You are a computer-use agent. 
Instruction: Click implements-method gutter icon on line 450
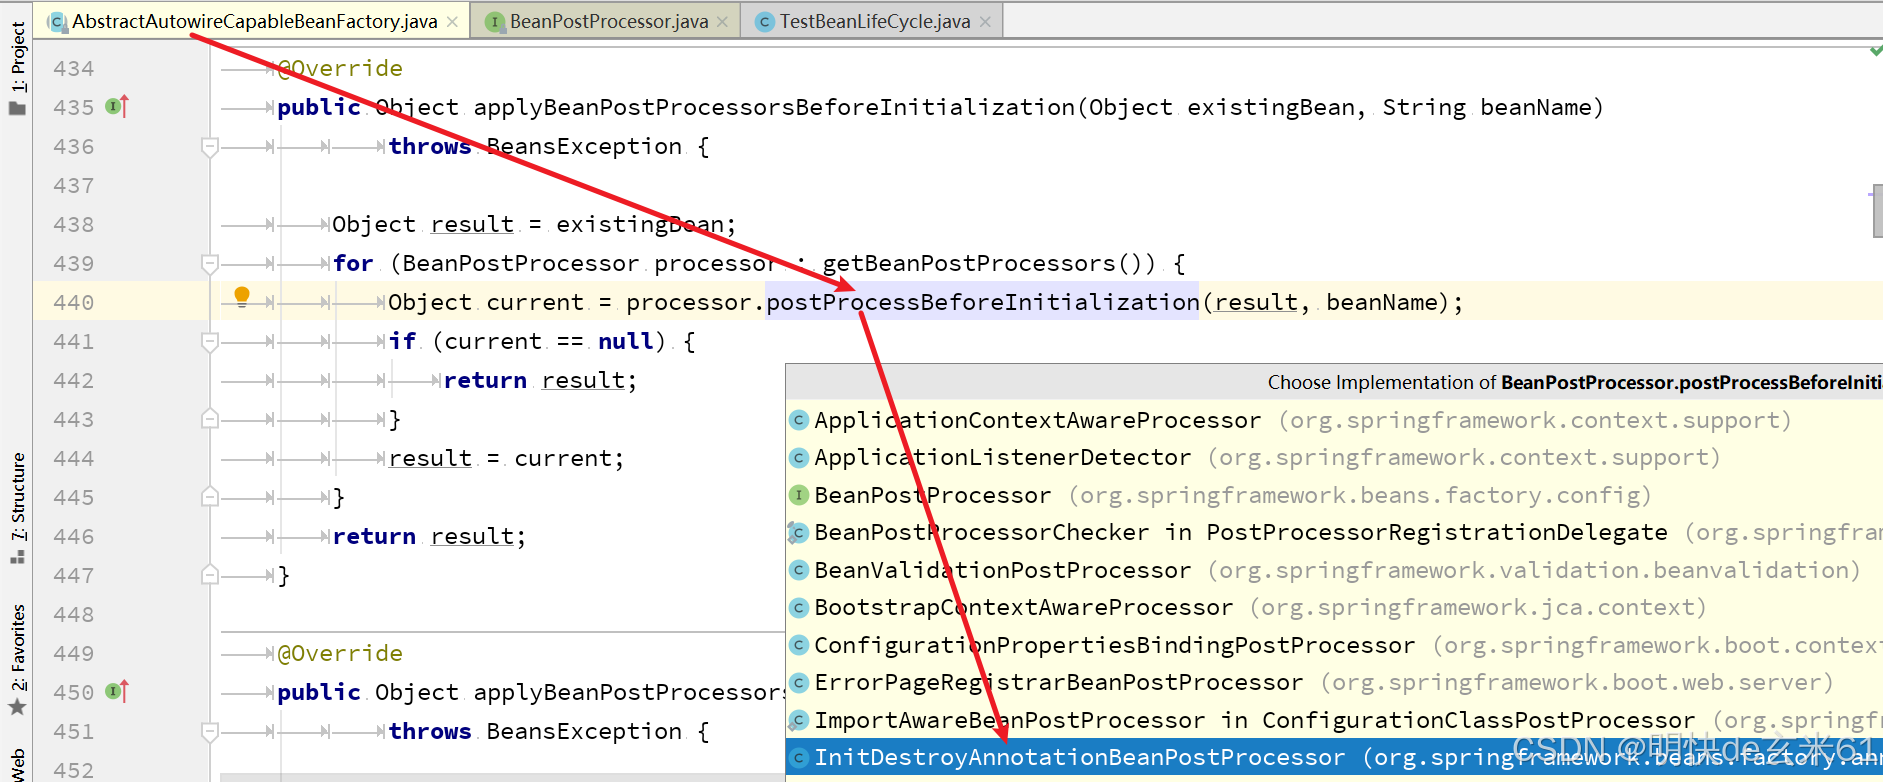(117, 691)
